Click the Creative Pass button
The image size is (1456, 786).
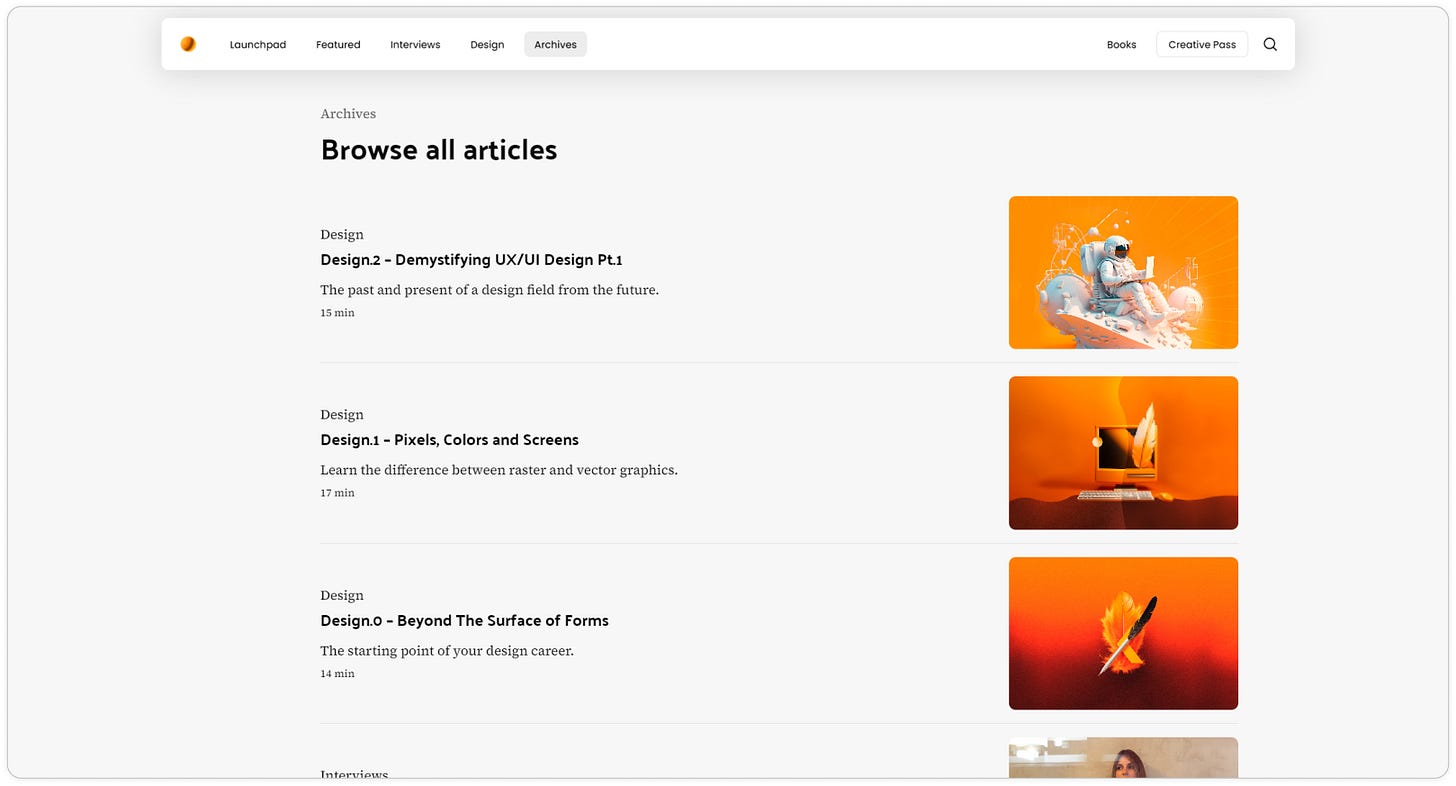(x=1202, y=44)
